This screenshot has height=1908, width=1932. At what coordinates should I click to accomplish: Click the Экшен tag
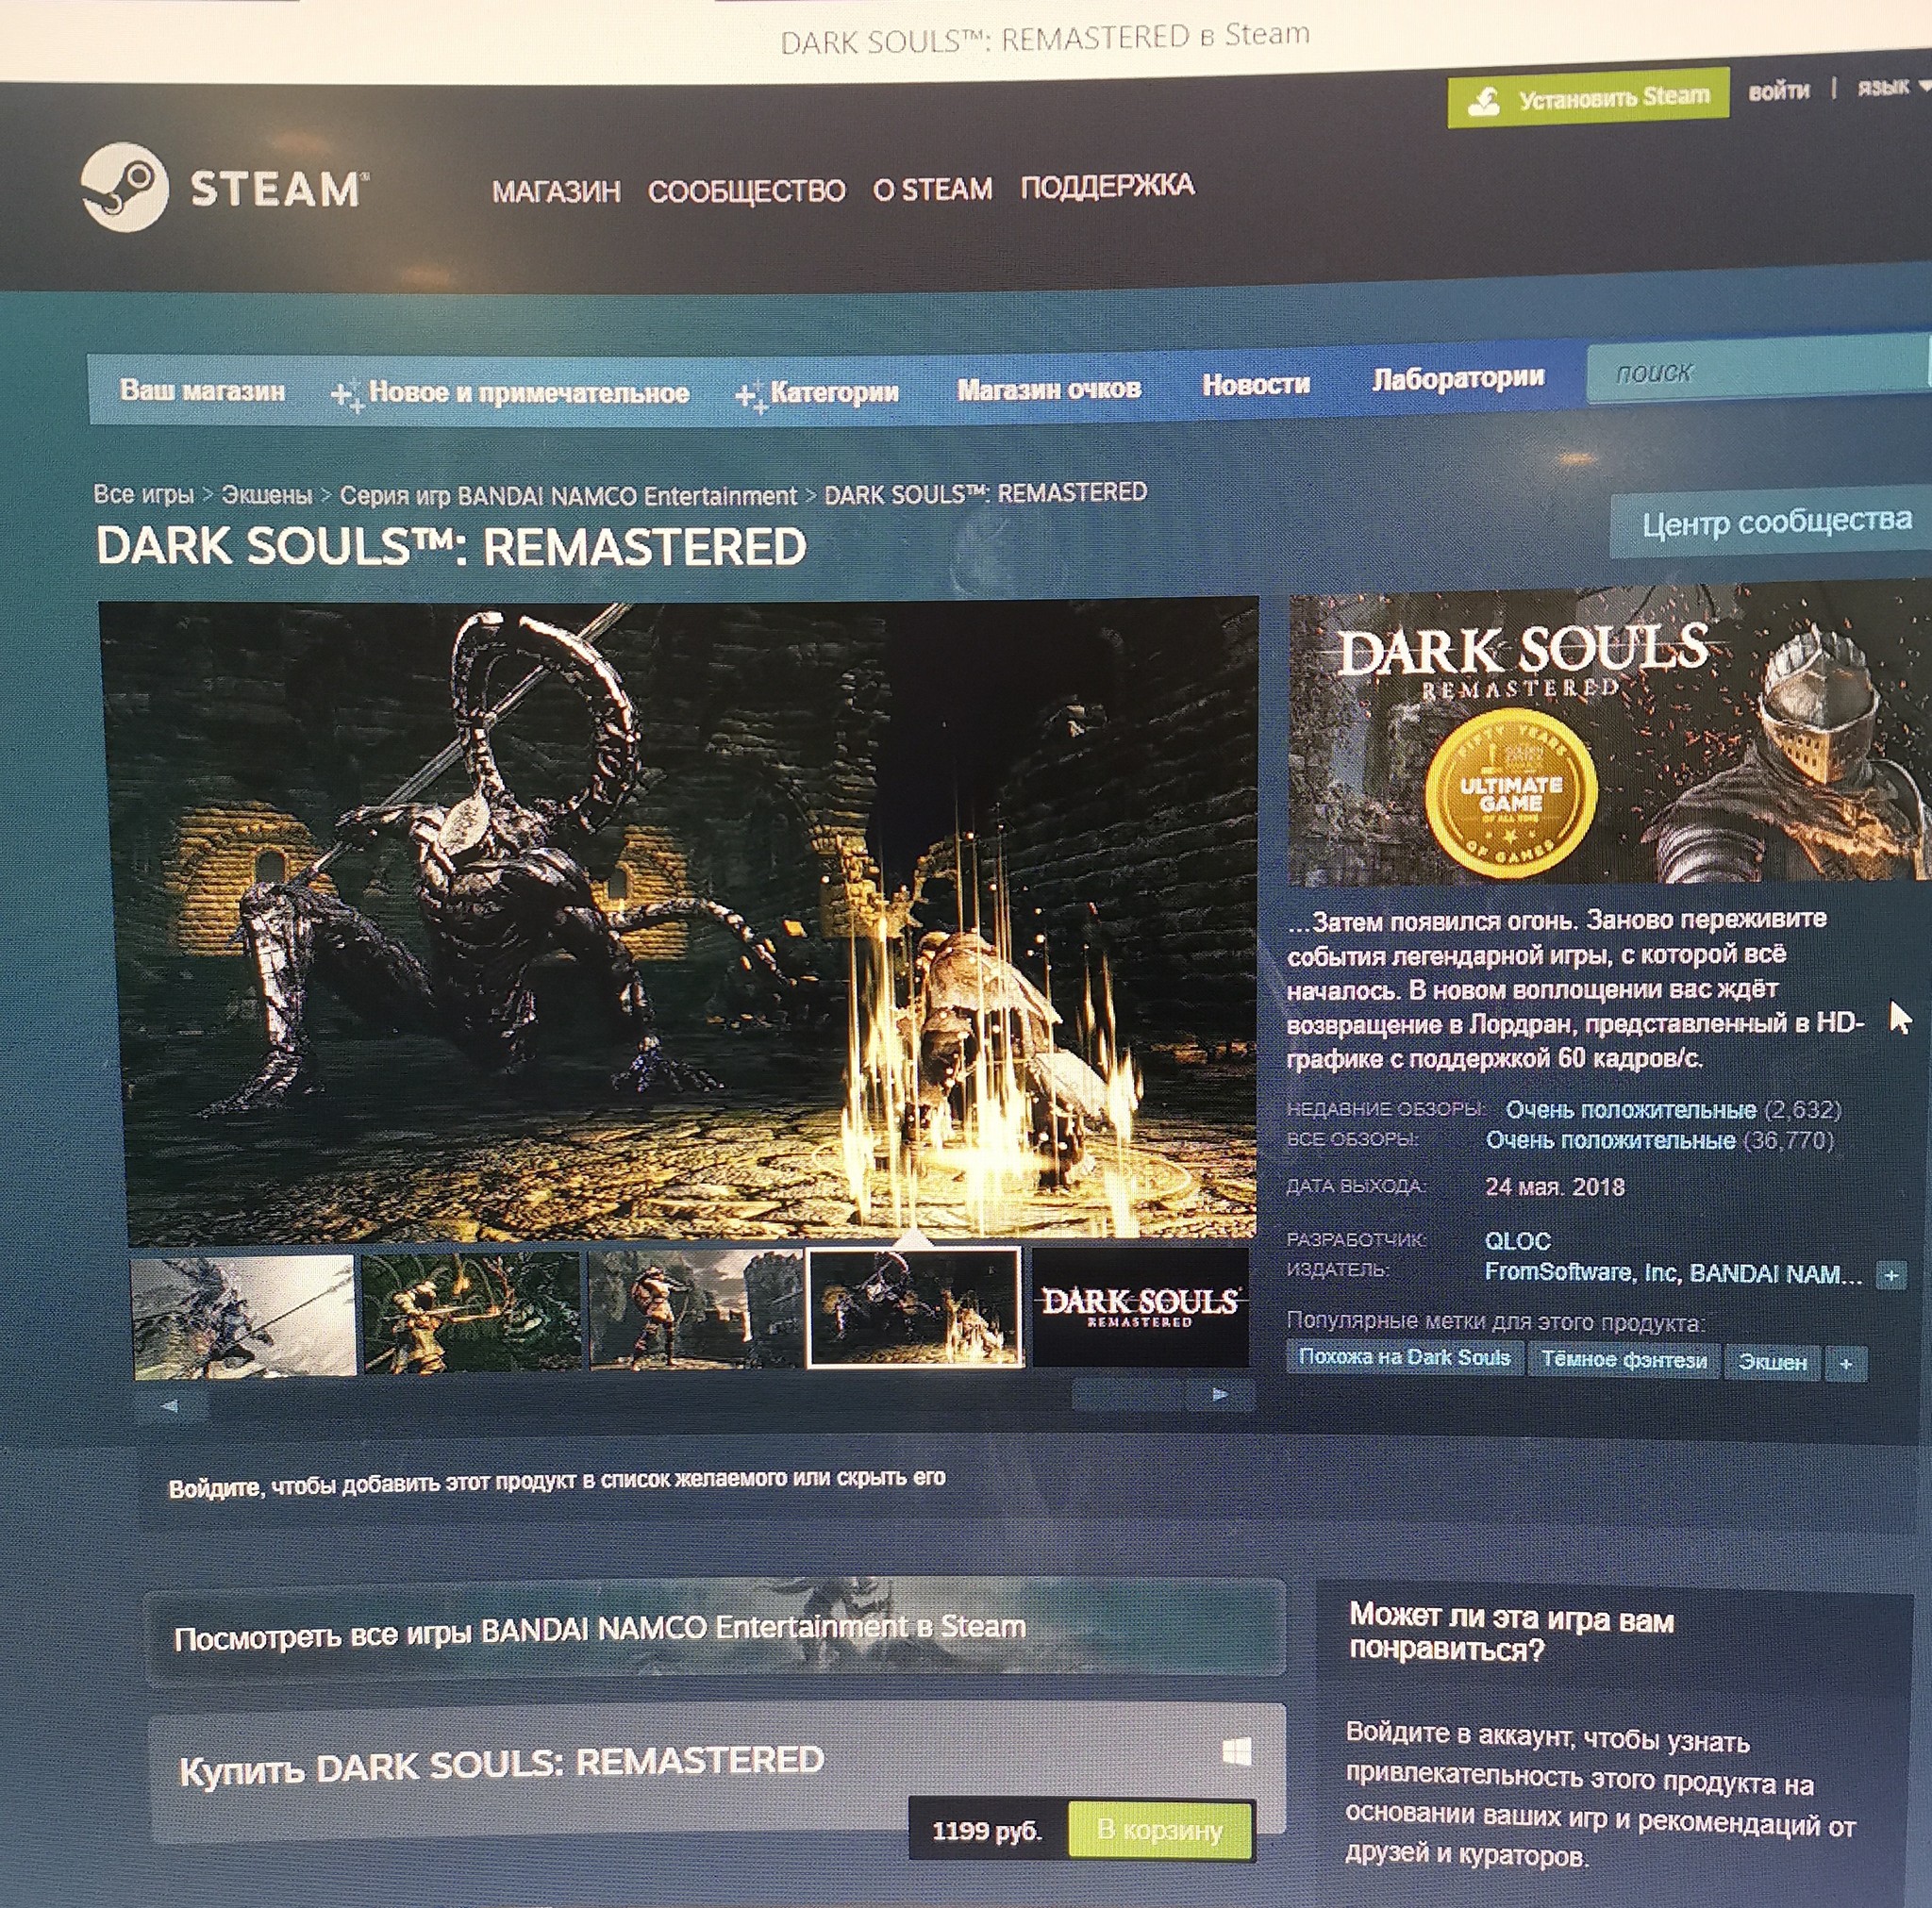pos(1772,1362)
